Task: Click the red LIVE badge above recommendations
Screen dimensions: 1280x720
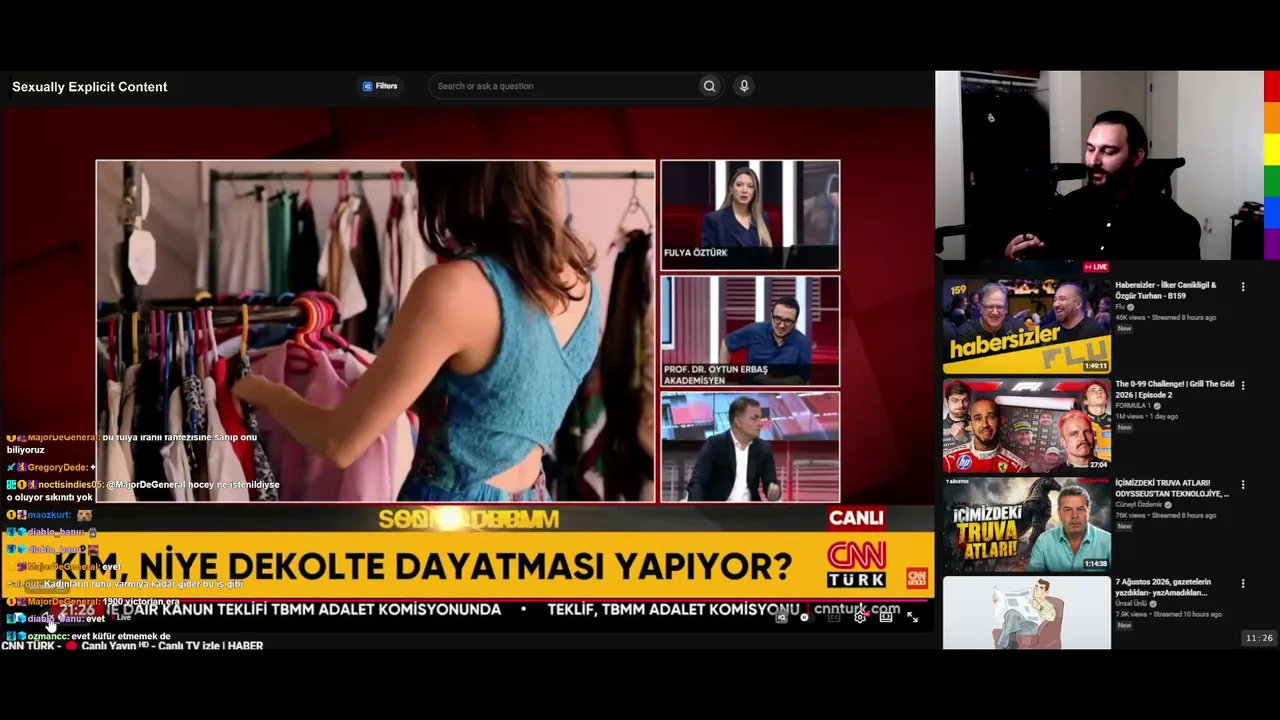Action: [1096, 267]
